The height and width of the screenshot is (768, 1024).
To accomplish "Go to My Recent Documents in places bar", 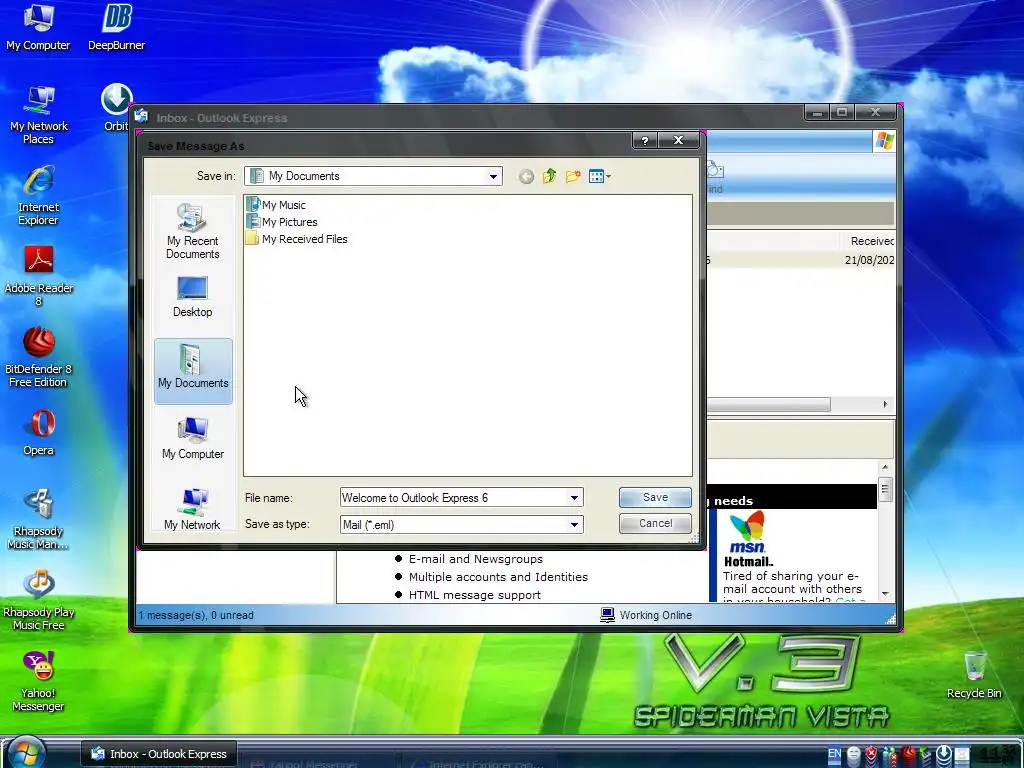I will click(x=193, y=231).
